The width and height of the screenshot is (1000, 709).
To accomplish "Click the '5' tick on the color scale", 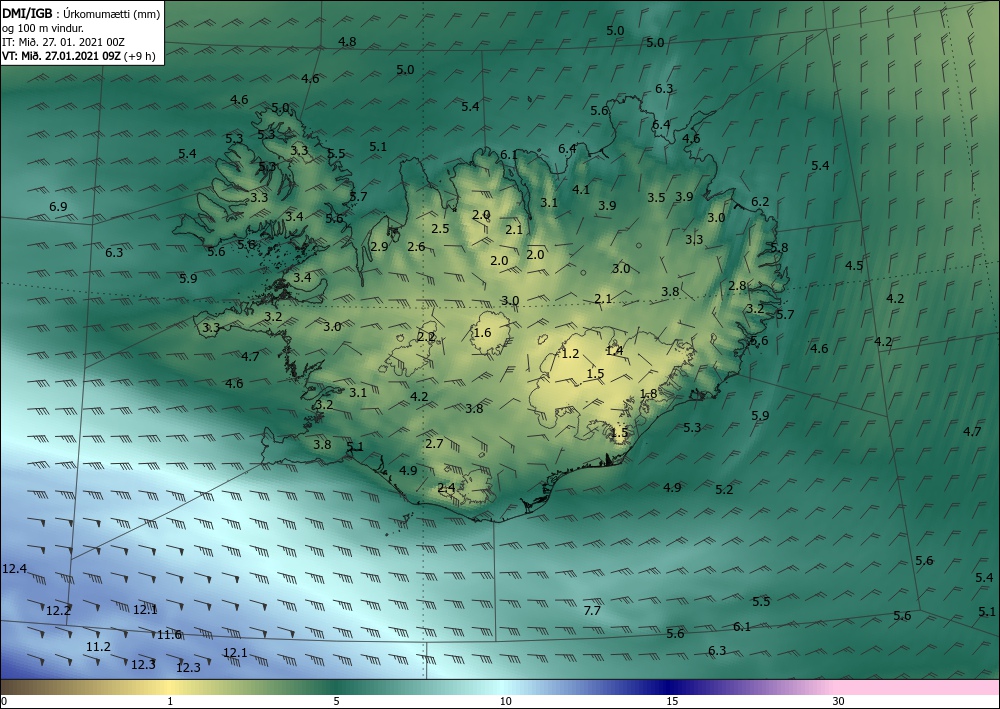I will coord(336,701).
